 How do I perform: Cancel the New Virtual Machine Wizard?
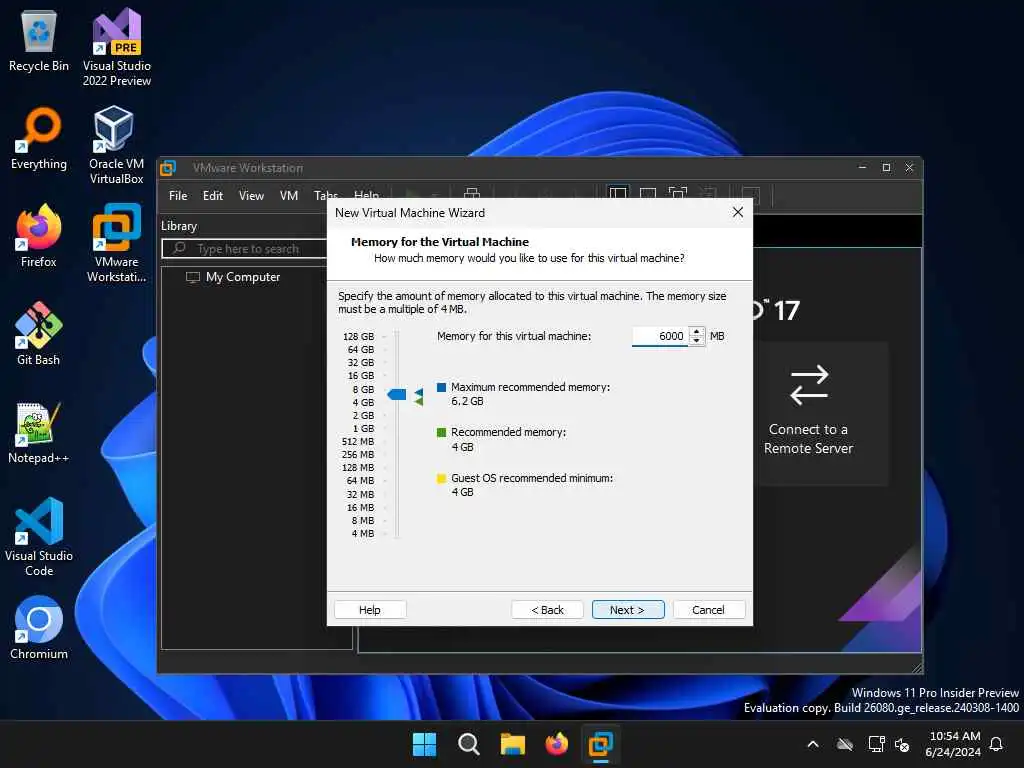[x=709, y=609]
